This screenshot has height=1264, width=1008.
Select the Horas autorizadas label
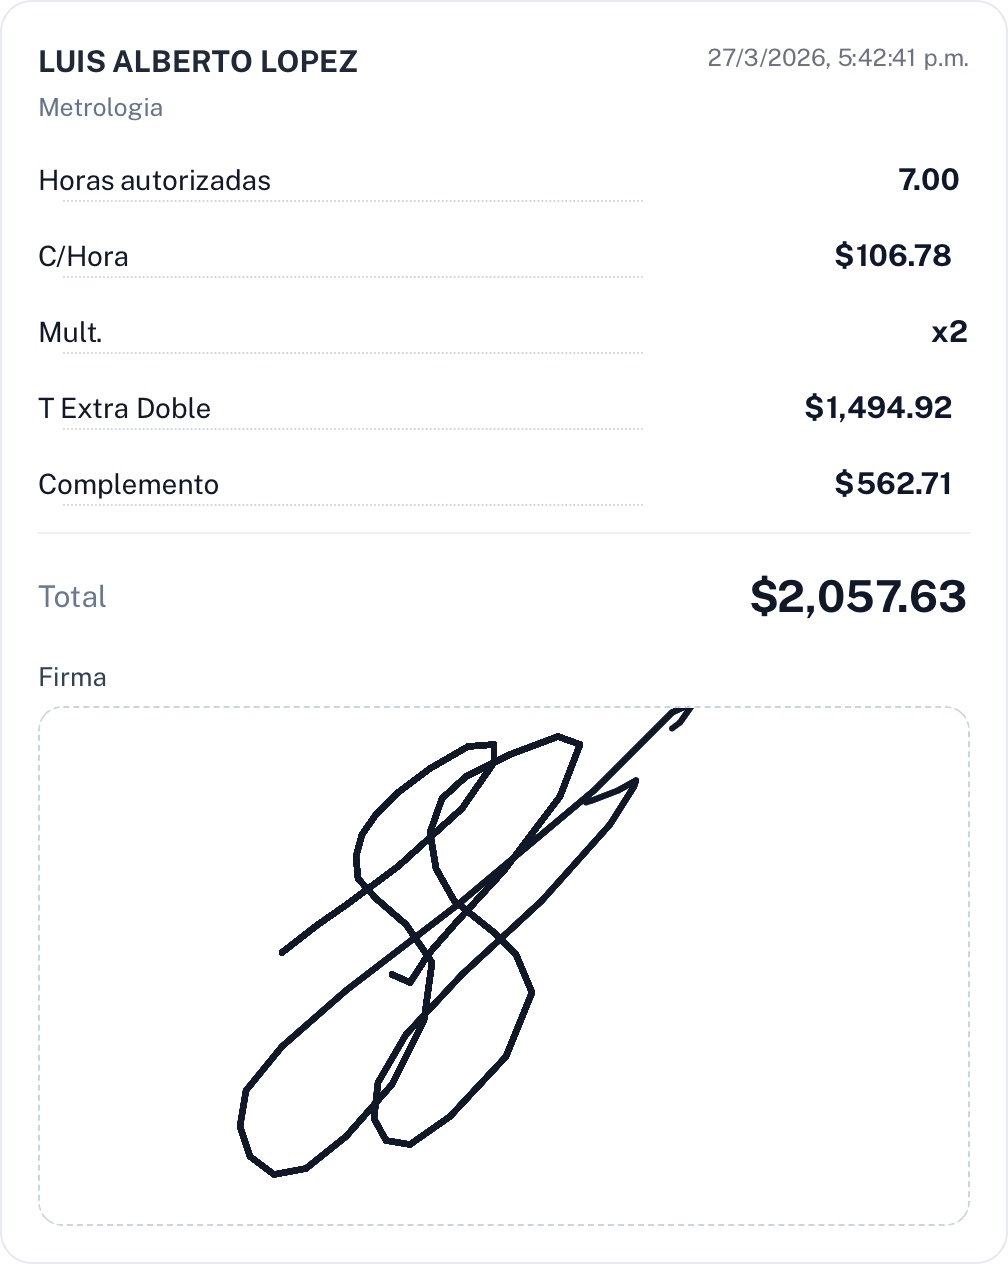pos(154,181)
